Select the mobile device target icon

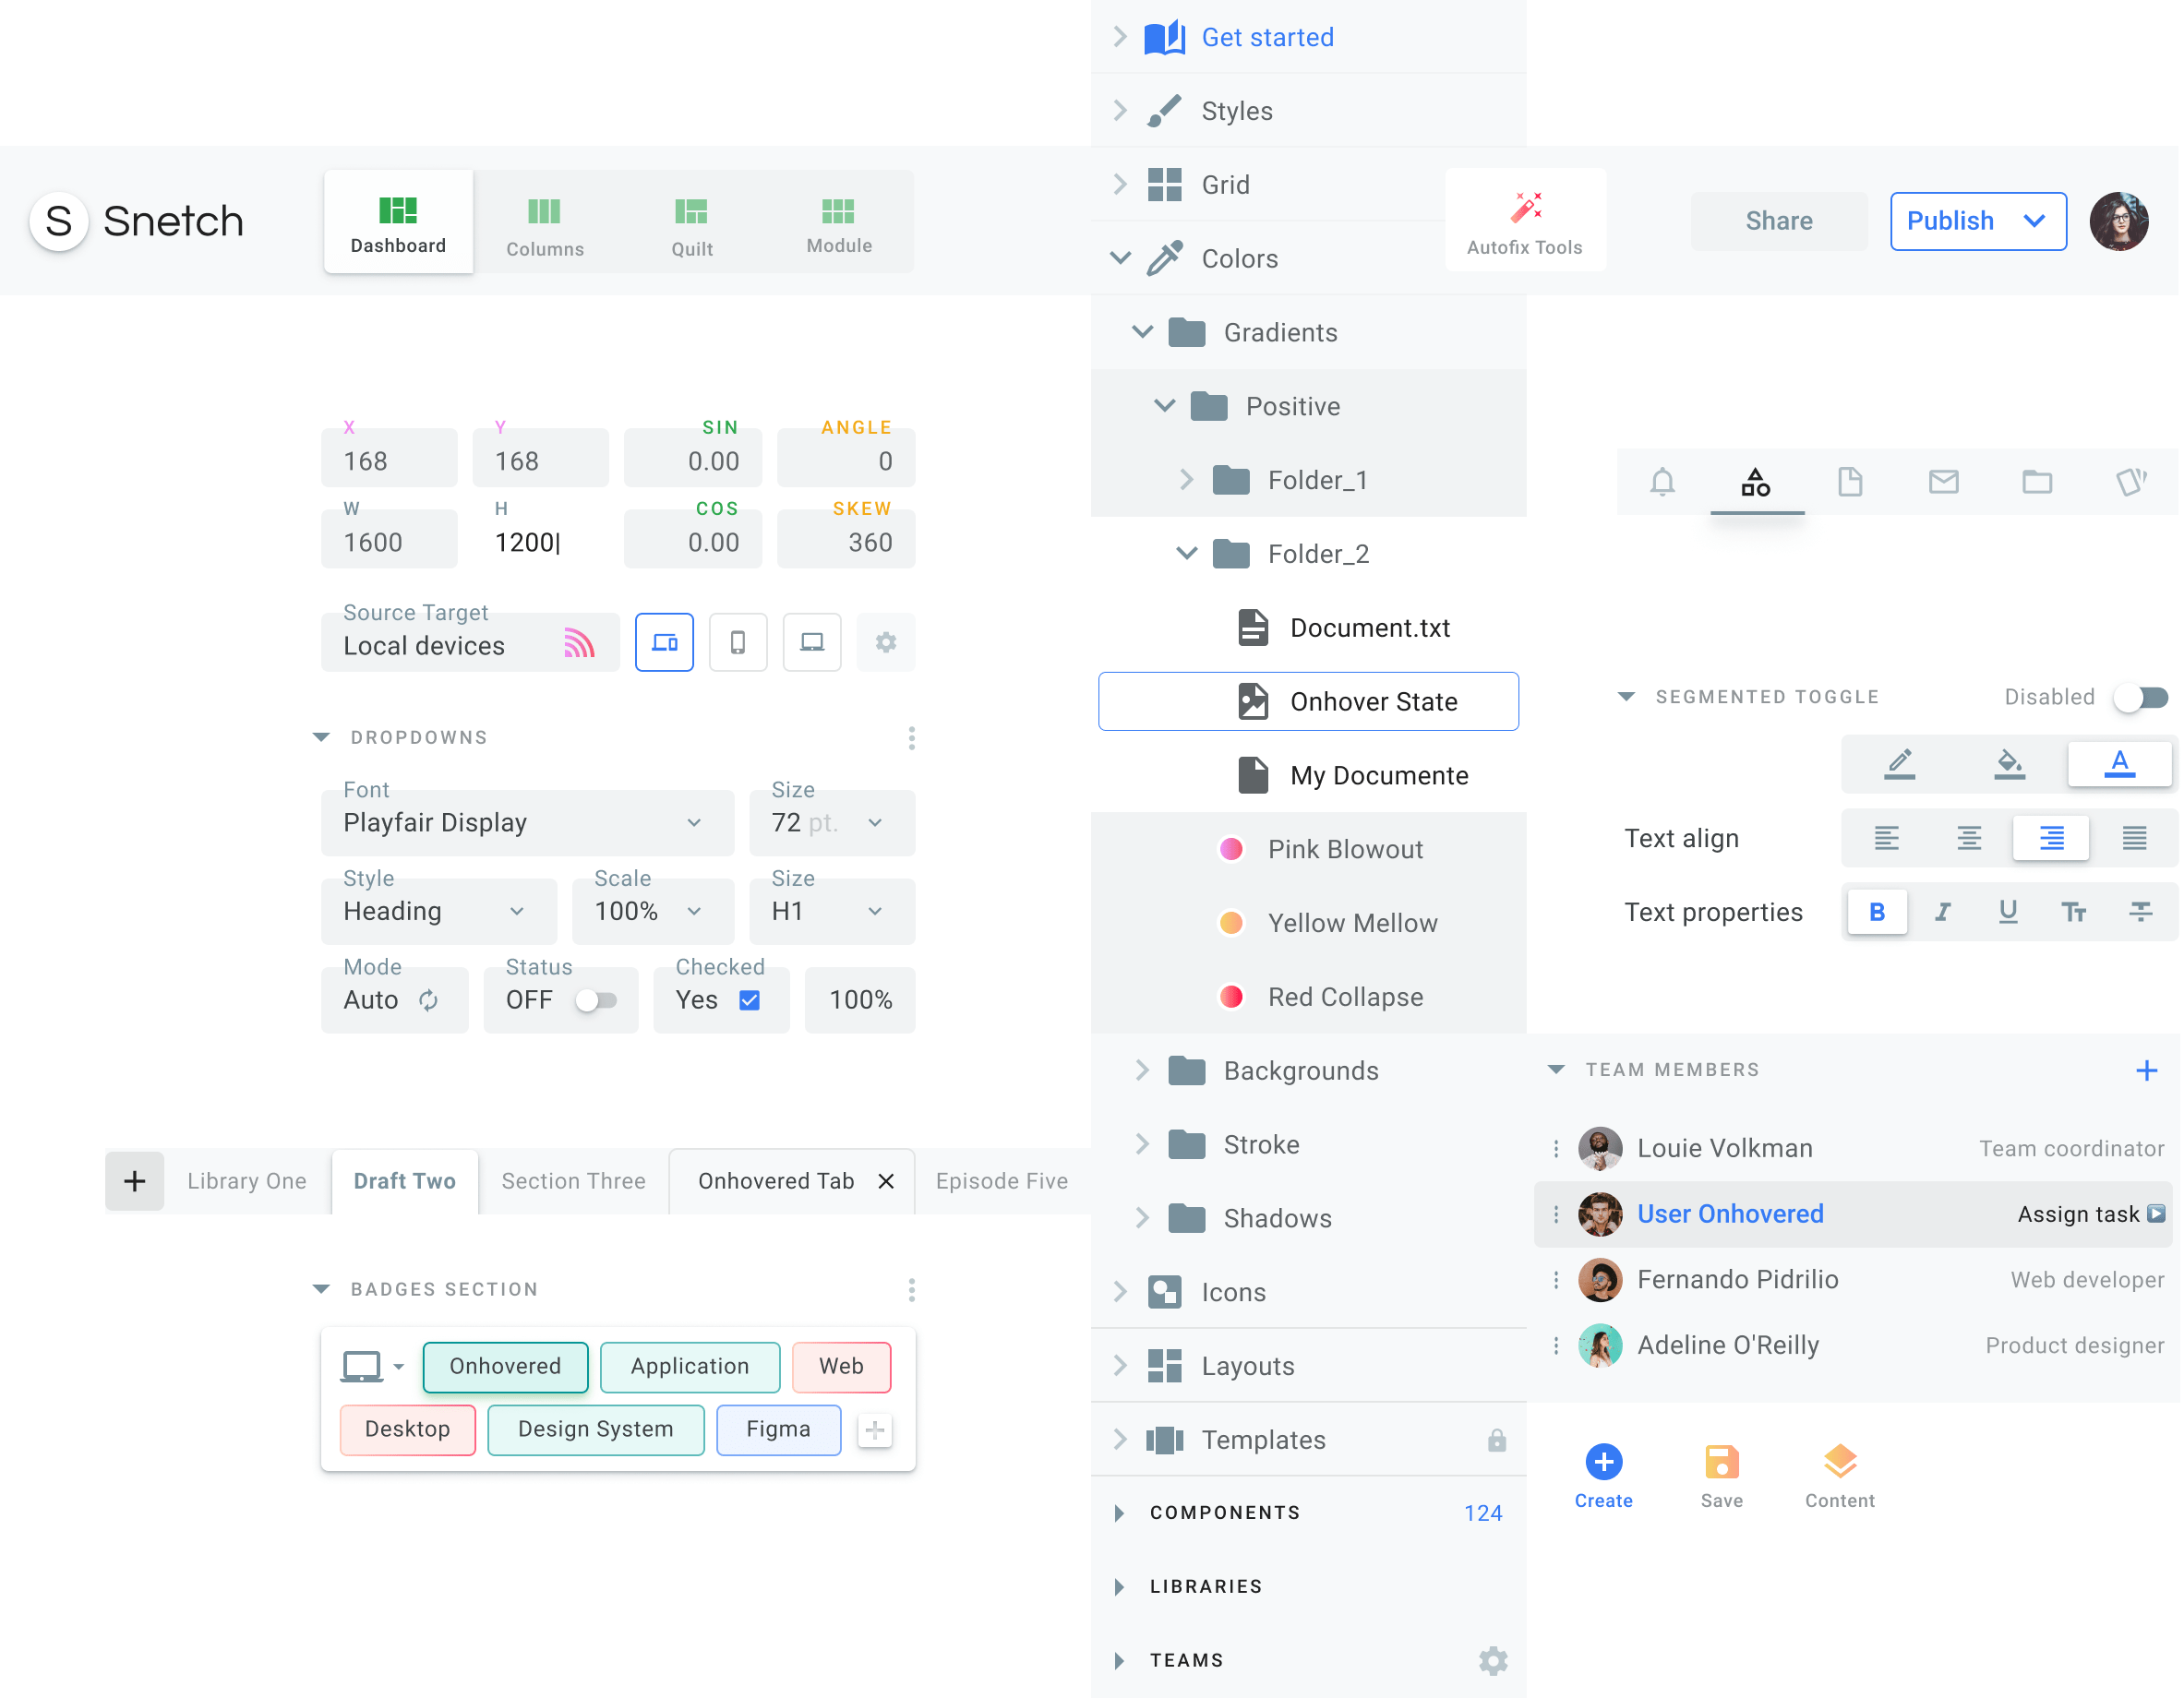[x=738, y=642]
